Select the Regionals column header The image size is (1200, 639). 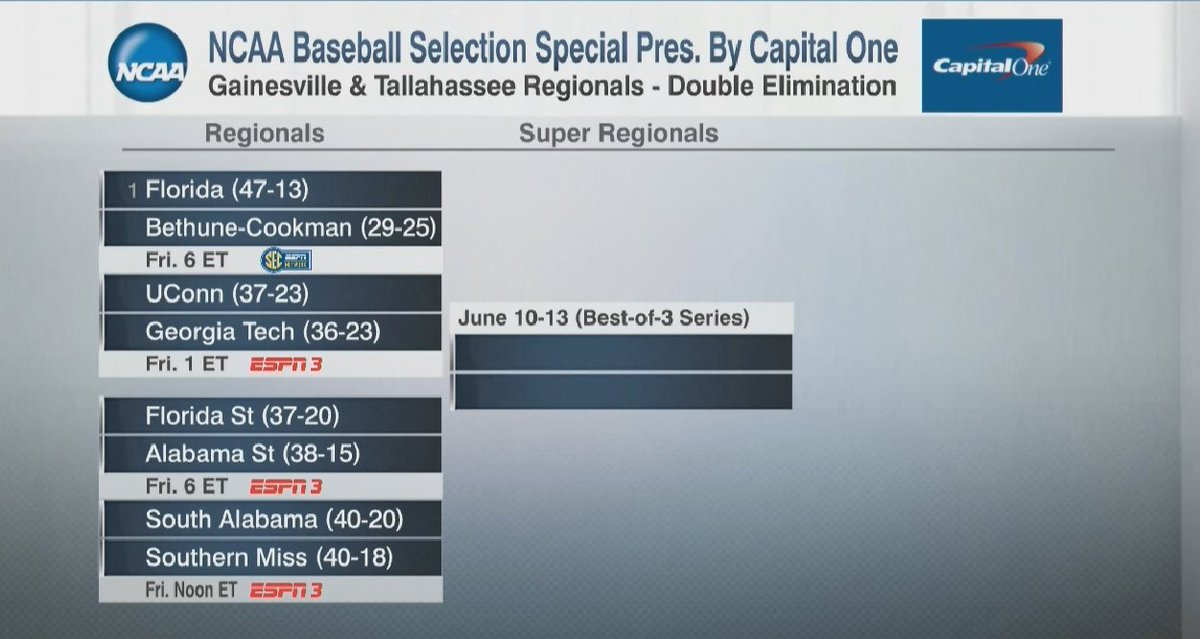coord(264,134)
